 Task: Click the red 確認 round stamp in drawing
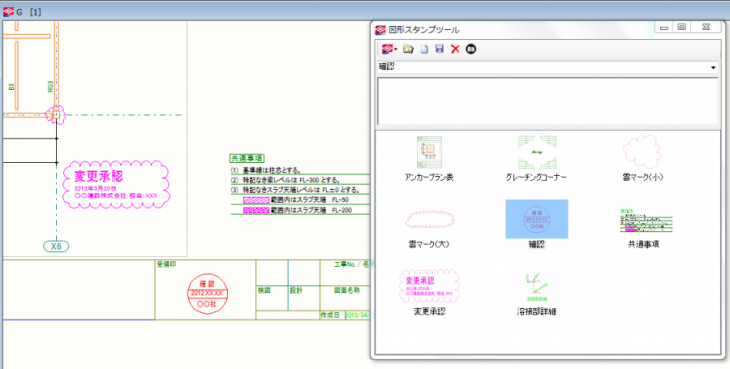(207, 293)
